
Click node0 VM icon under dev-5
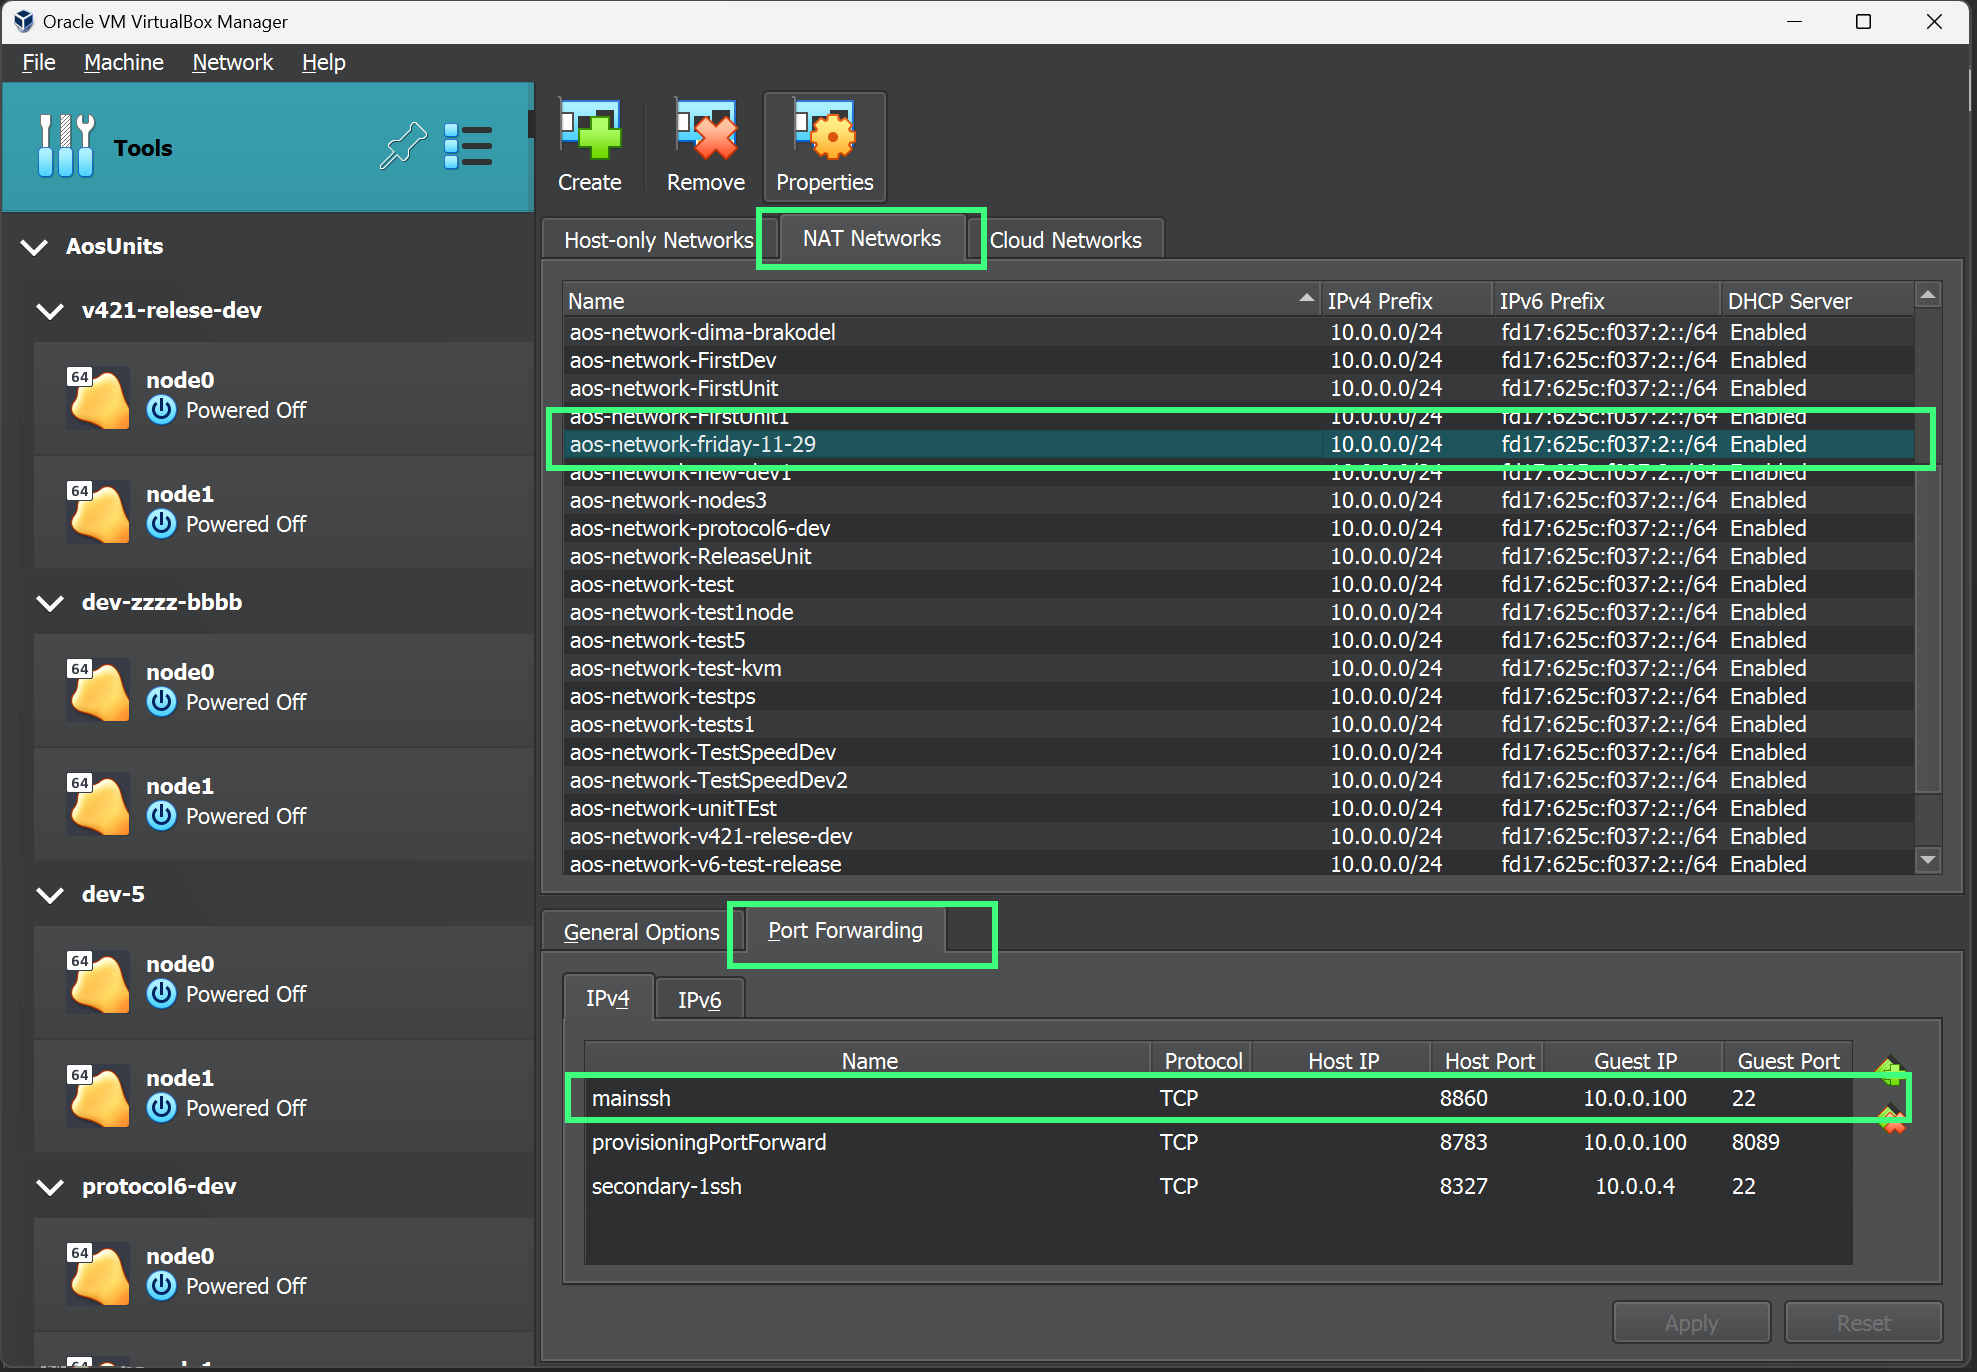[x=98, y=982]
